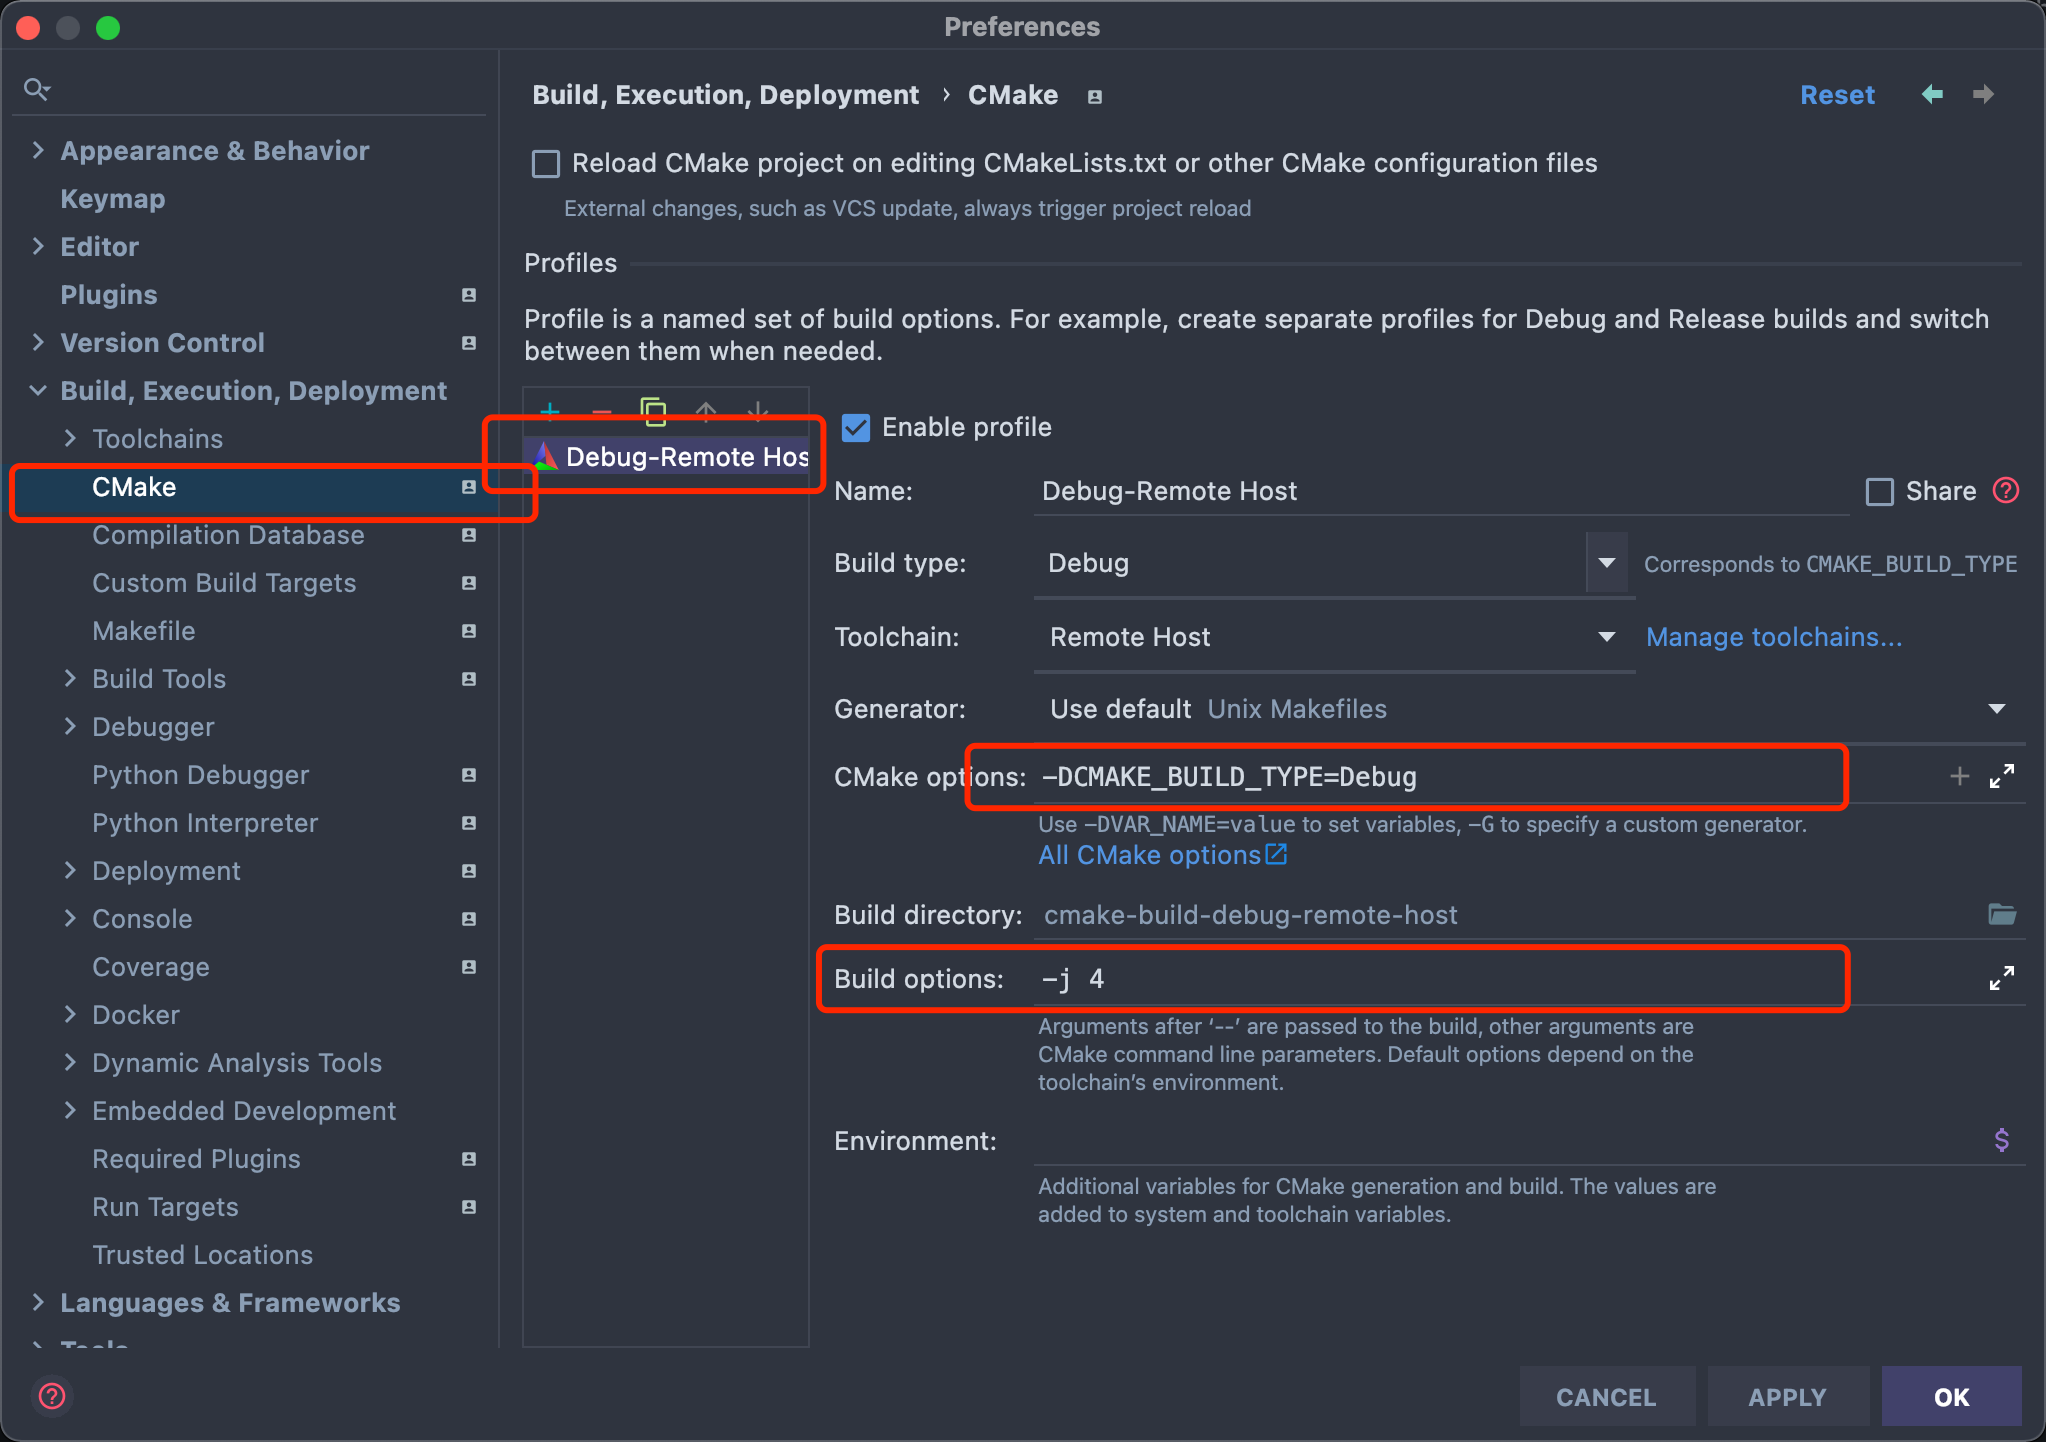Expand the Debugger tree node

70,727
